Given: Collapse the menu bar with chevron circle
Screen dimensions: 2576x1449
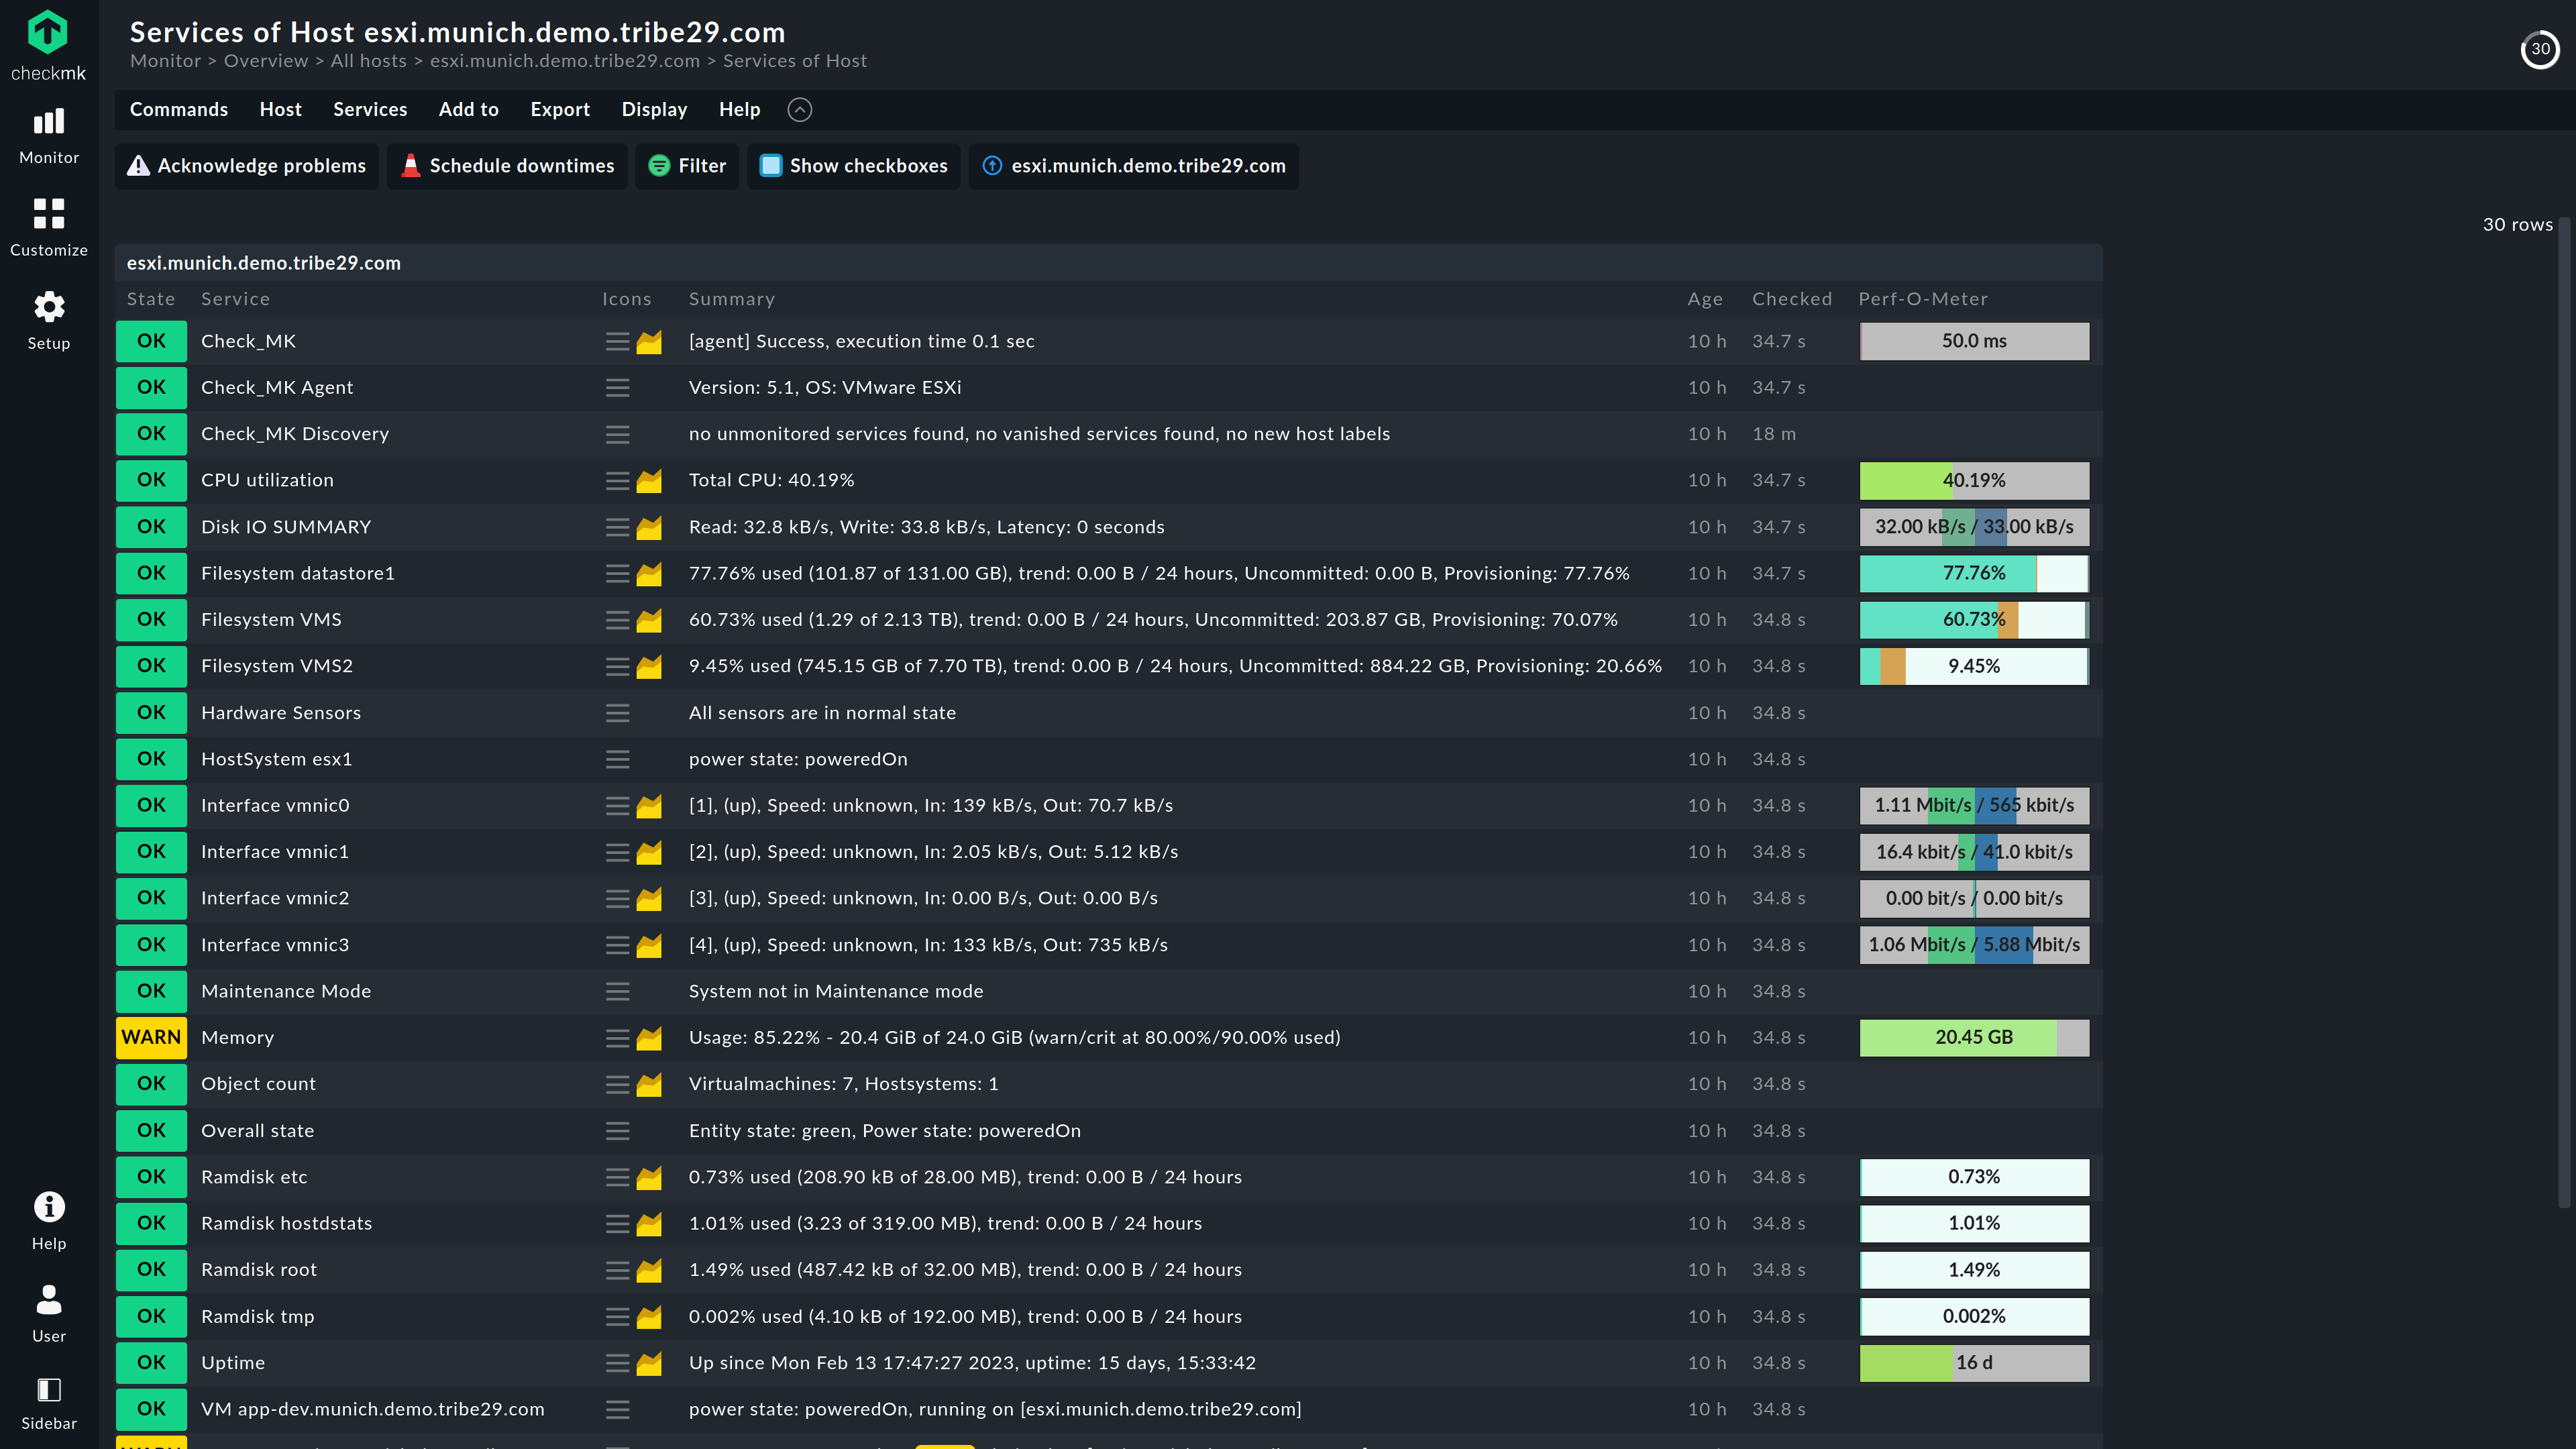Looking at the screenshot, I should pyautogui.click(x=800, y=110).
